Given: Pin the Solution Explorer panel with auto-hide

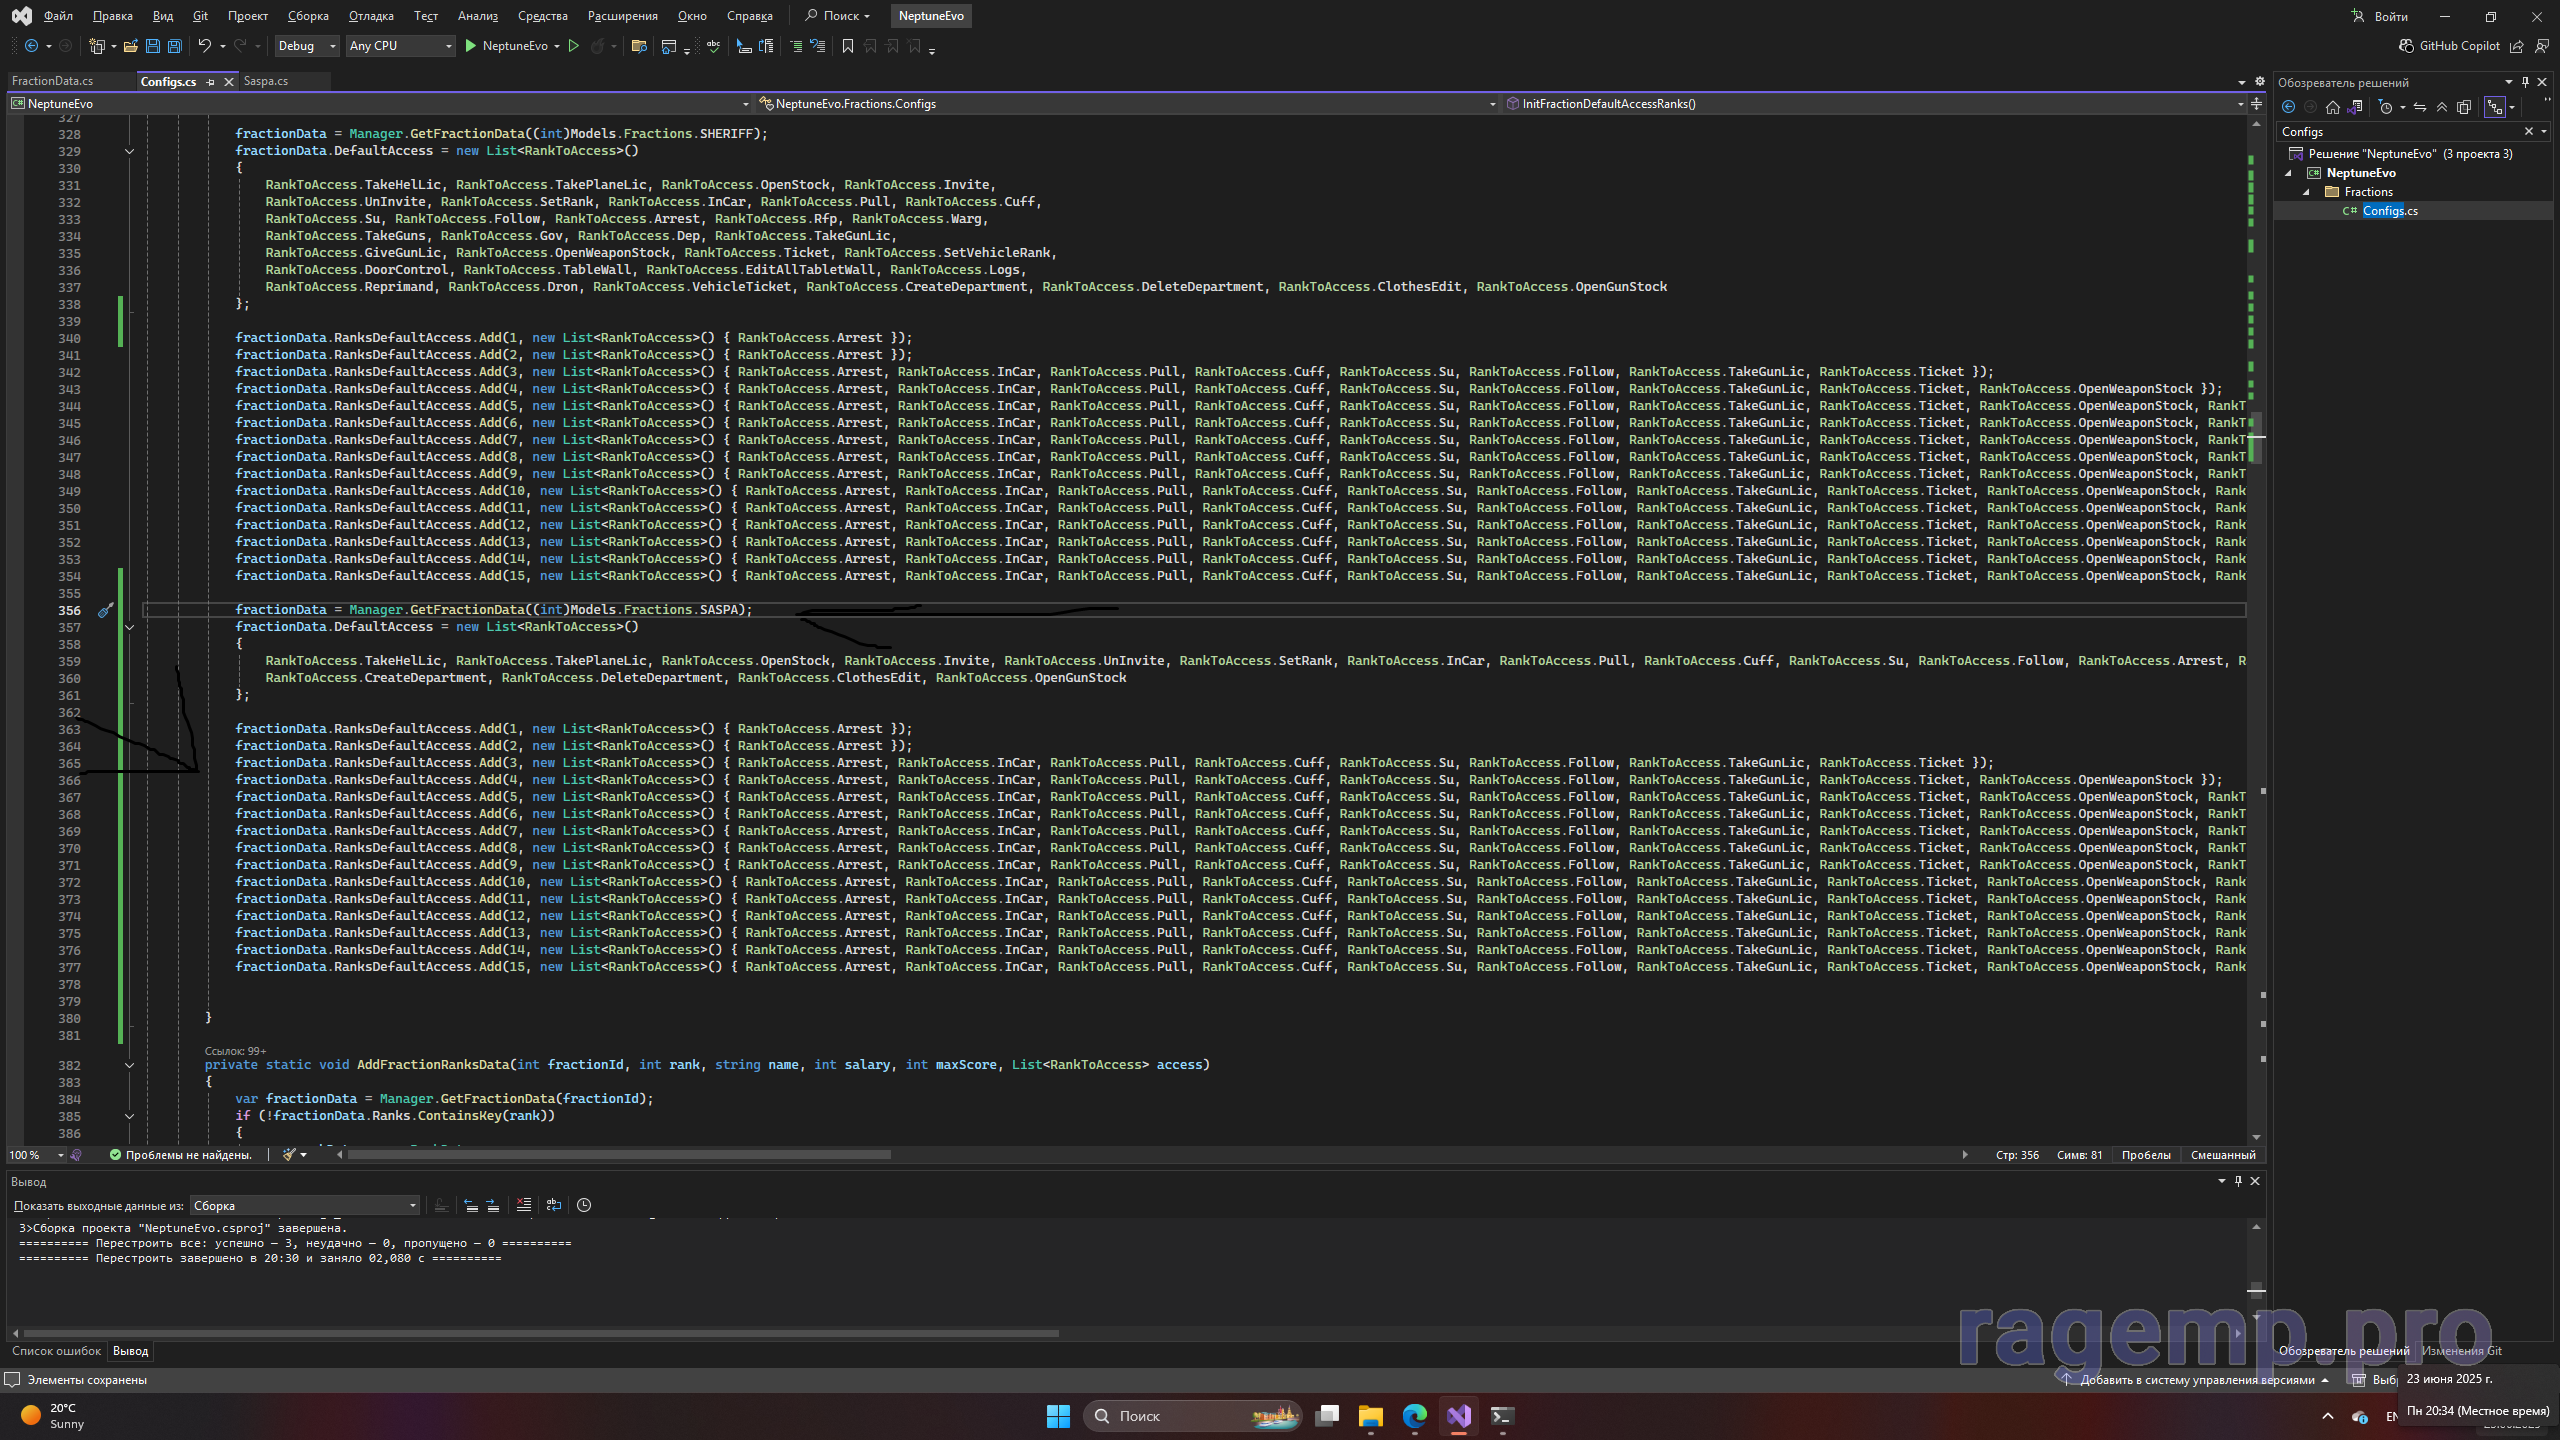Looking at the screenshot, I should (x=2525, y=82).
